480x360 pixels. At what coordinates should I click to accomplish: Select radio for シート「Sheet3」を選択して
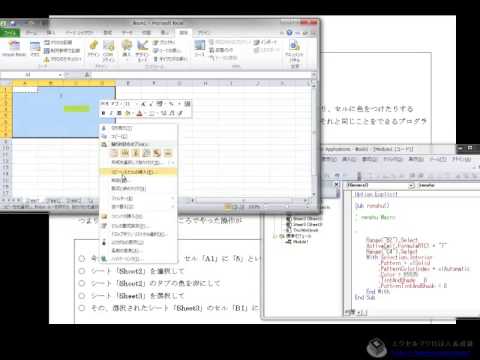tap(82, 296)
